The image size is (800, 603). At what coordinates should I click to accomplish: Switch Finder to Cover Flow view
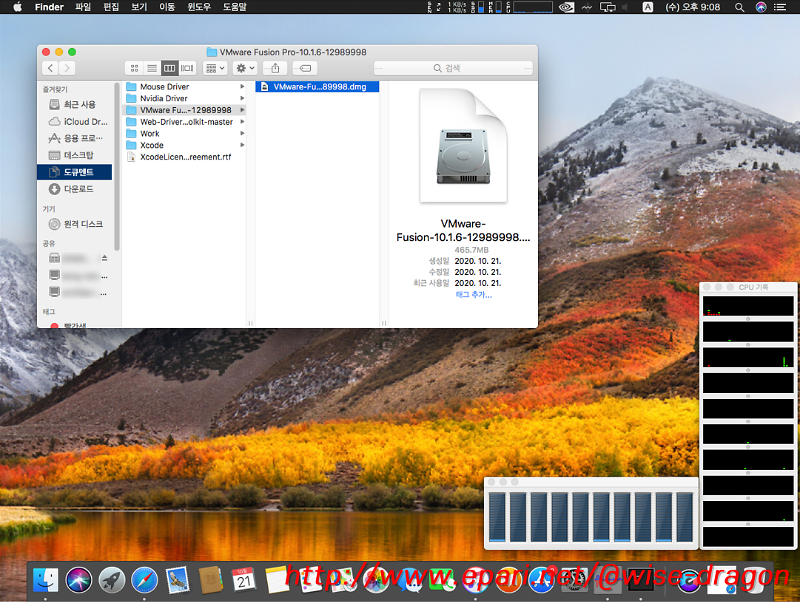point(187,68)
